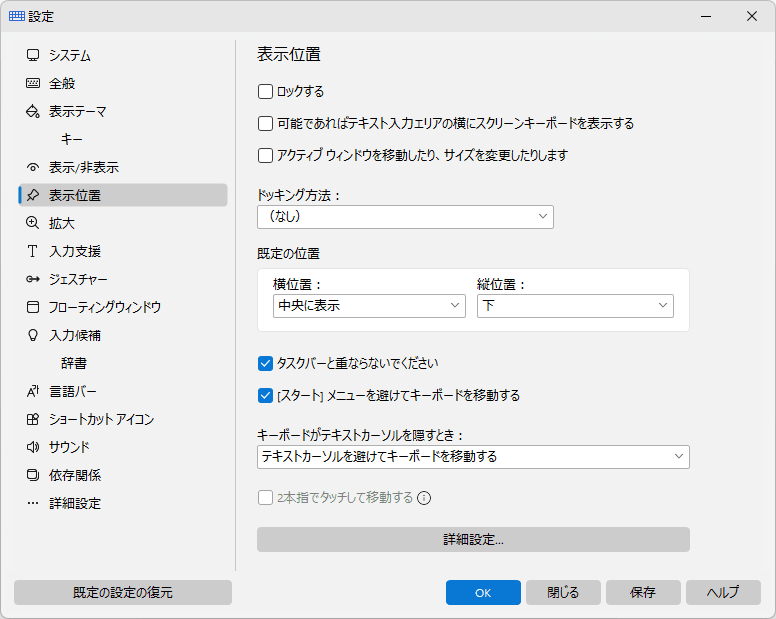Click the lightbulb icon beside 入力候補

(x=33, y=335)
